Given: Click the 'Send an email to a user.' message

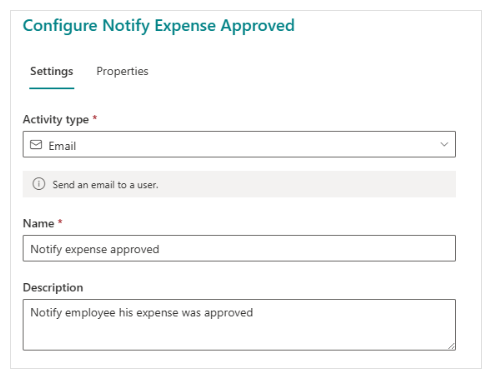Looking at the screenshot, I should pyautogui.click(x=105, y=185).
